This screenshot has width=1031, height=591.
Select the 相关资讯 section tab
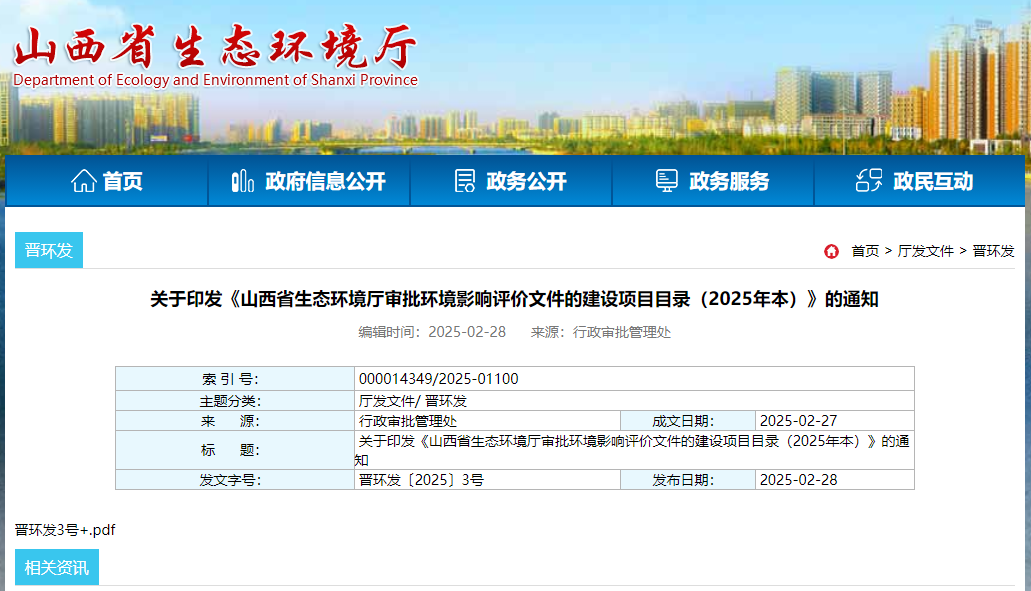[57, 566]
